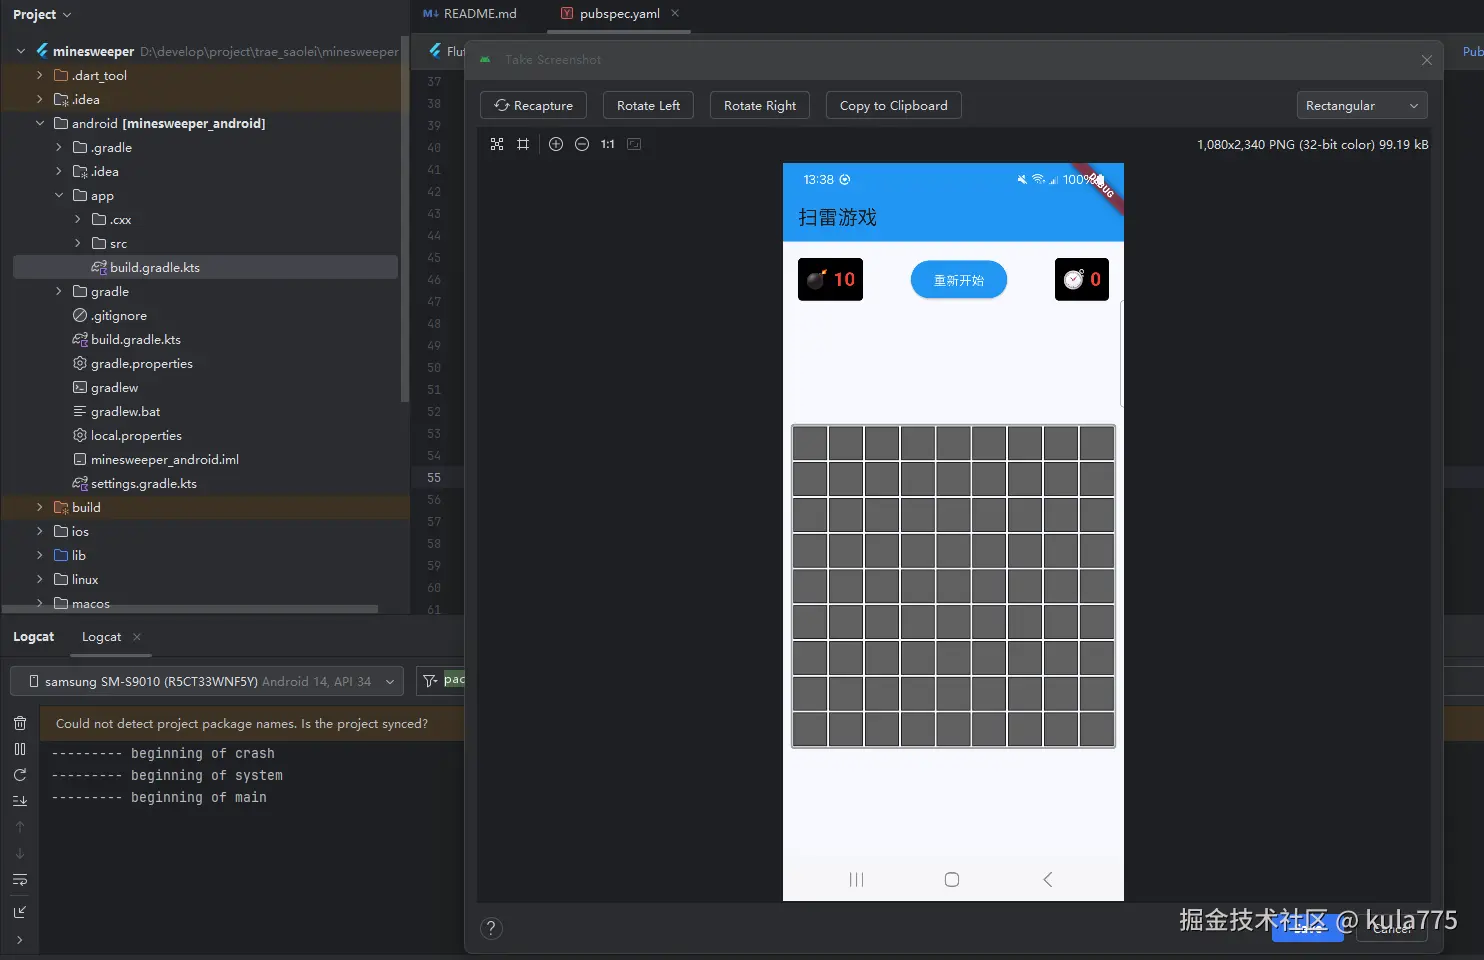Click the zoom out icon in screenshot viewer

point(582,144)
